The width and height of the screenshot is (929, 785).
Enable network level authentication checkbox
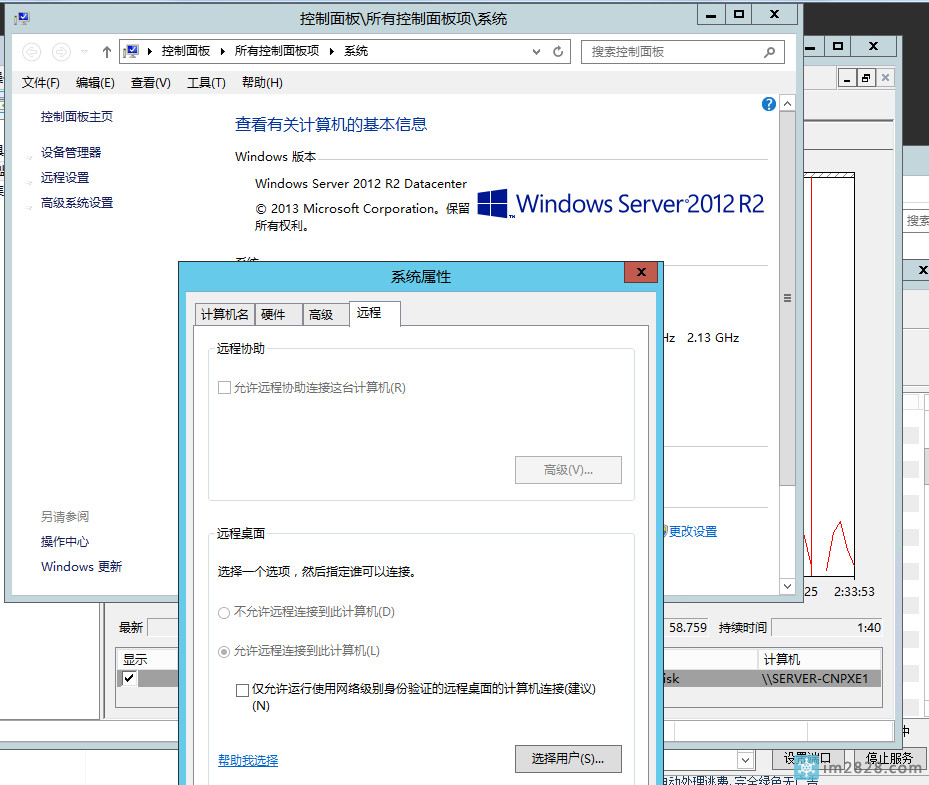[242, 690]
